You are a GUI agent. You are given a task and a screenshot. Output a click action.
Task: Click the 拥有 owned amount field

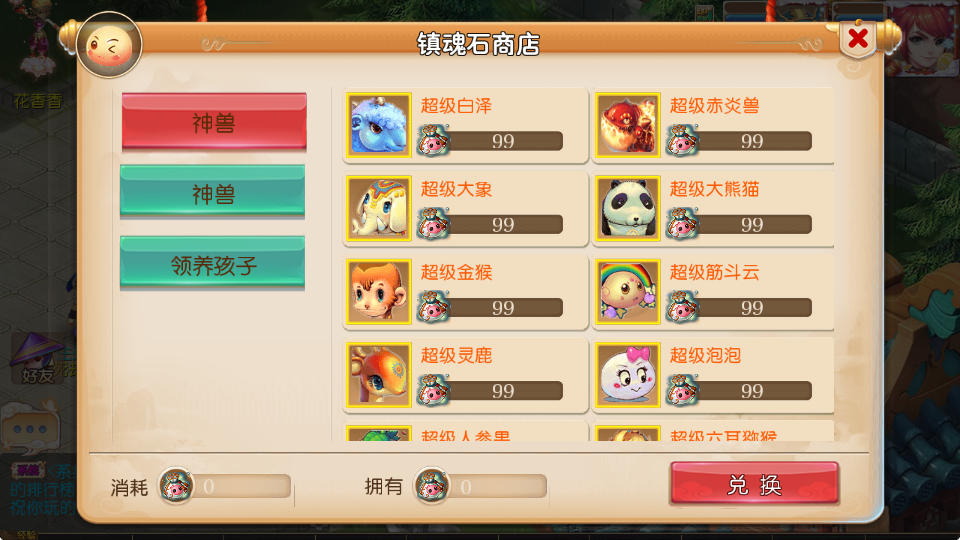[x=481, y=486]
